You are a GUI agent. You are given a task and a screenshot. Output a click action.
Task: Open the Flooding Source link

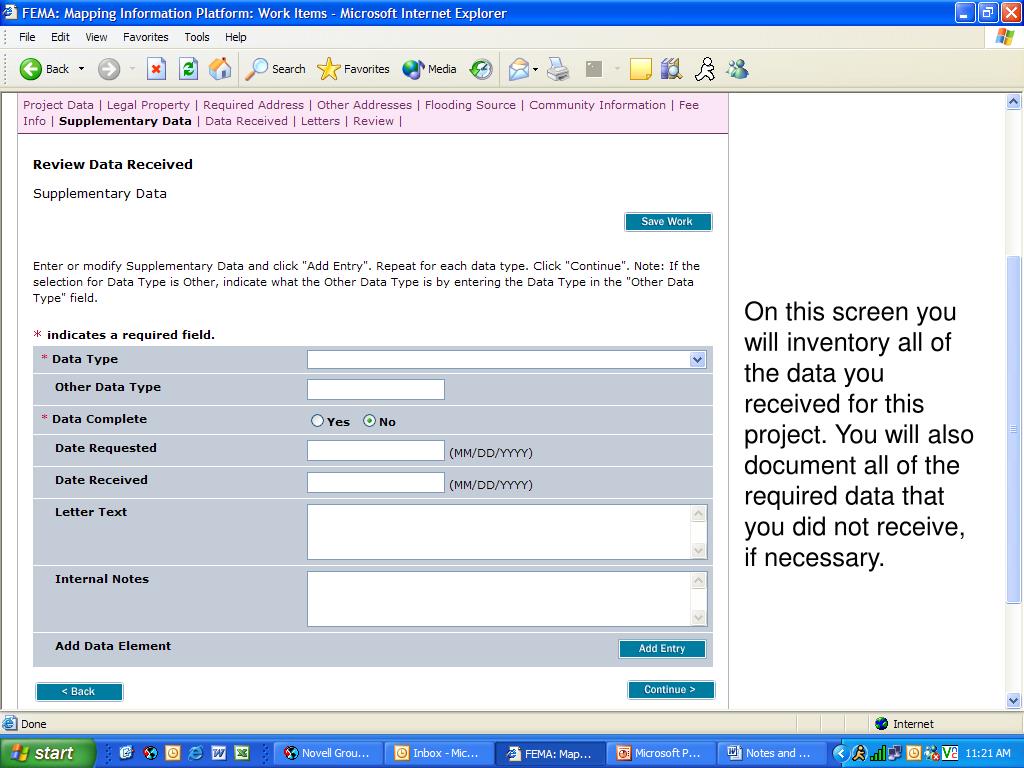coord(470,105)
